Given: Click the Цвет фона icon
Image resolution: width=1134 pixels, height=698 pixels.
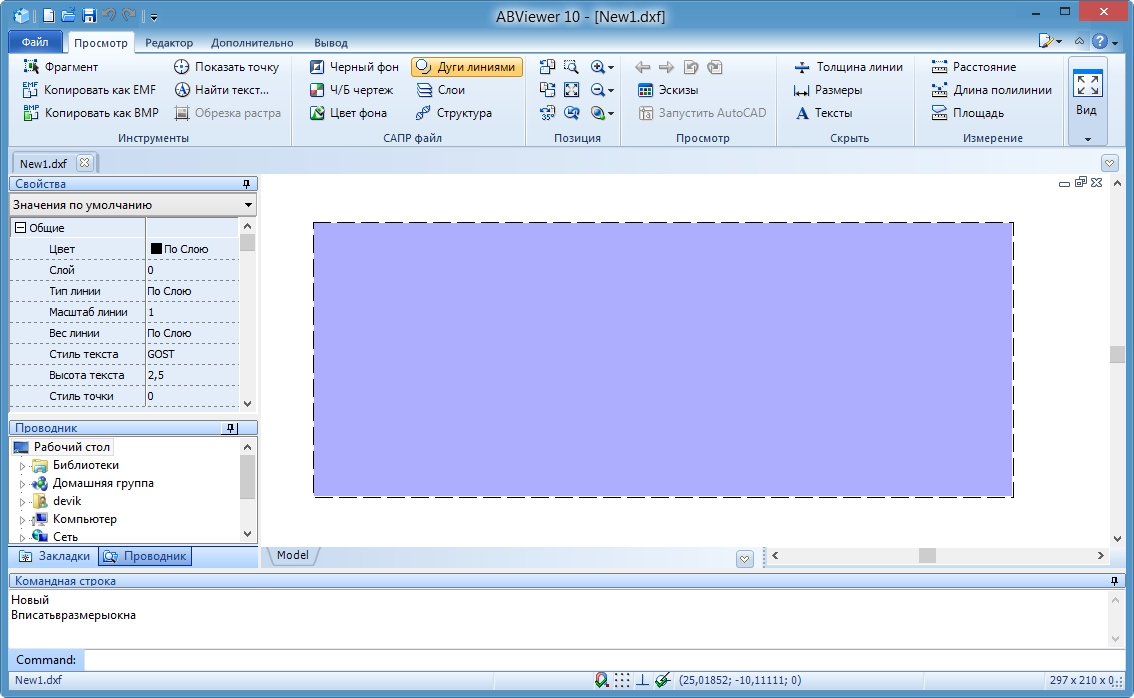Looking at the screenshot, I should (x=317, y=113).
